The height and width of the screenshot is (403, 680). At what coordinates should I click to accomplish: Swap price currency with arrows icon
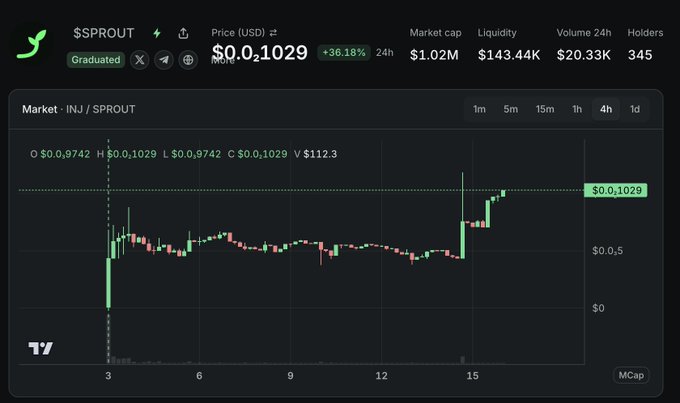point(273,33)
